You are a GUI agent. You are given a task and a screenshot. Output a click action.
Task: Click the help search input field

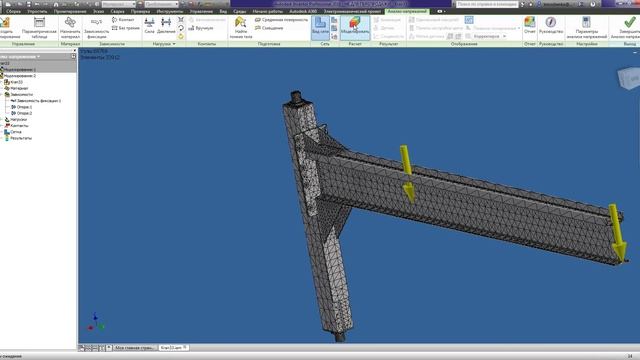[487, 4]
